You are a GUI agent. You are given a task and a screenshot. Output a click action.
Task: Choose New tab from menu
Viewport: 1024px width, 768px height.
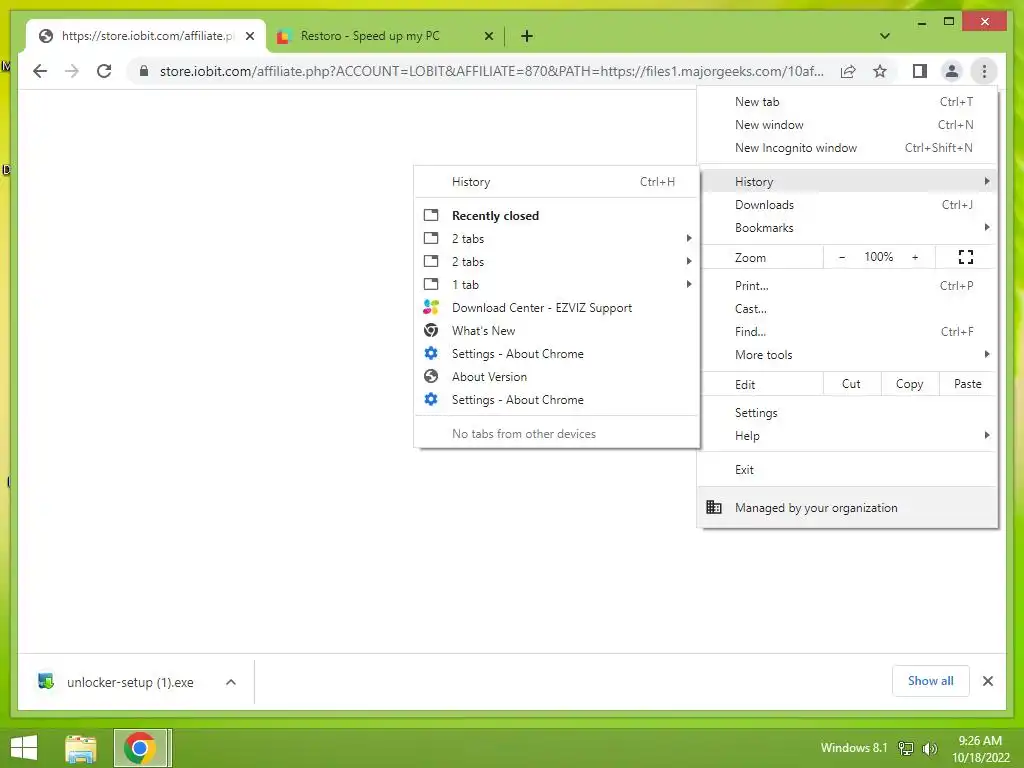pos(848,102)
